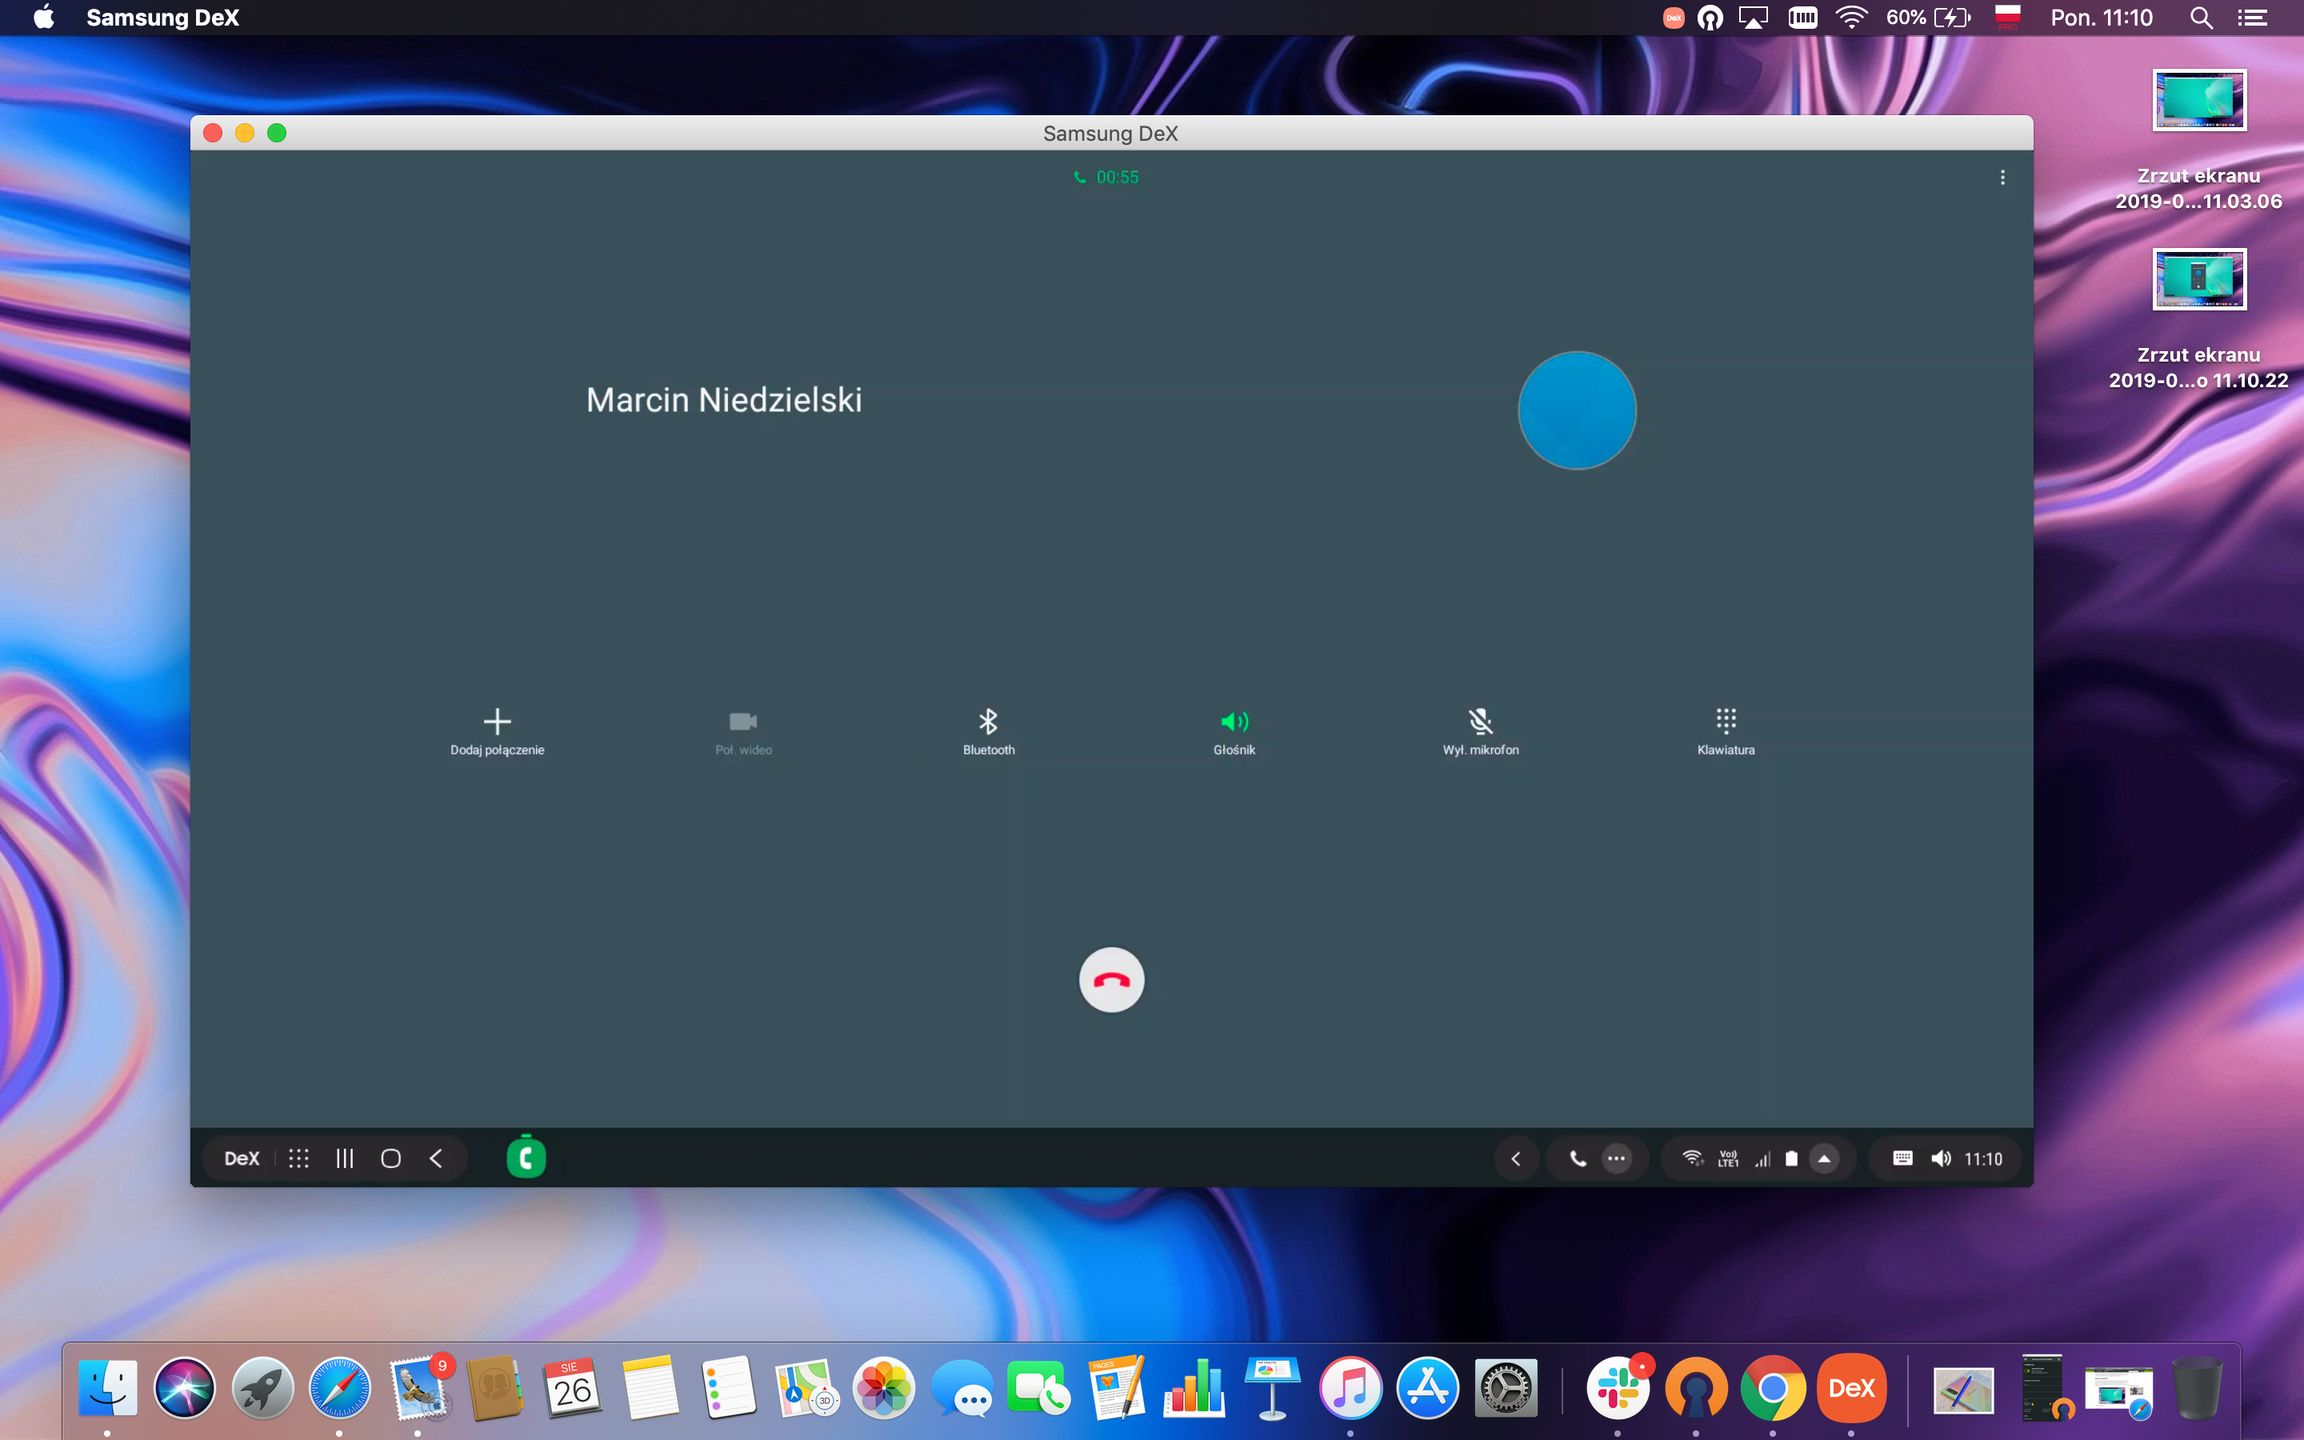
Task: Expand DeX tray with up-arrow button
Action: (1824, 1158)
